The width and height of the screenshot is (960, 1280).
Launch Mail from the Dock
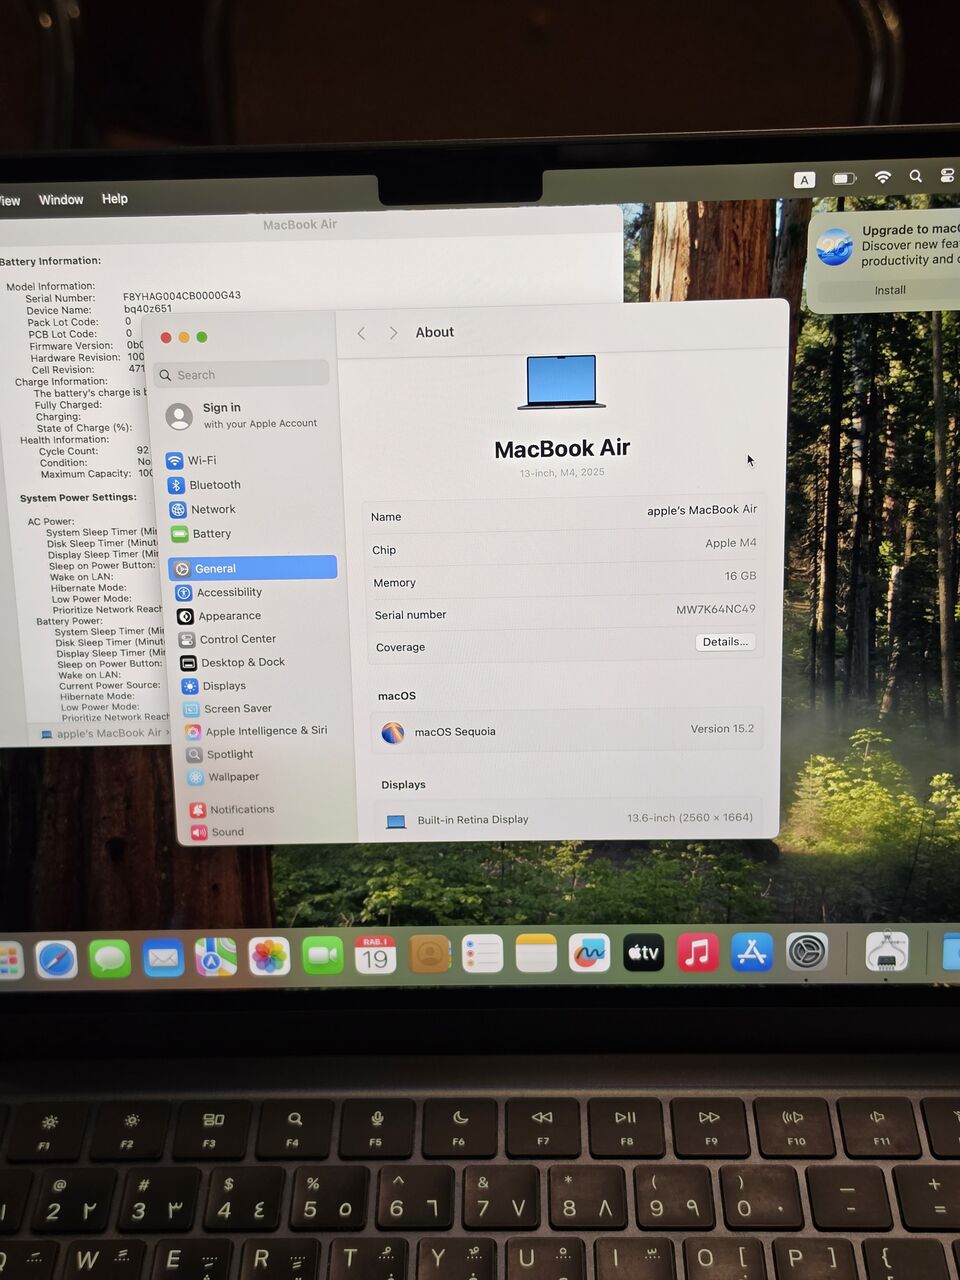click(x=162, y=958)
